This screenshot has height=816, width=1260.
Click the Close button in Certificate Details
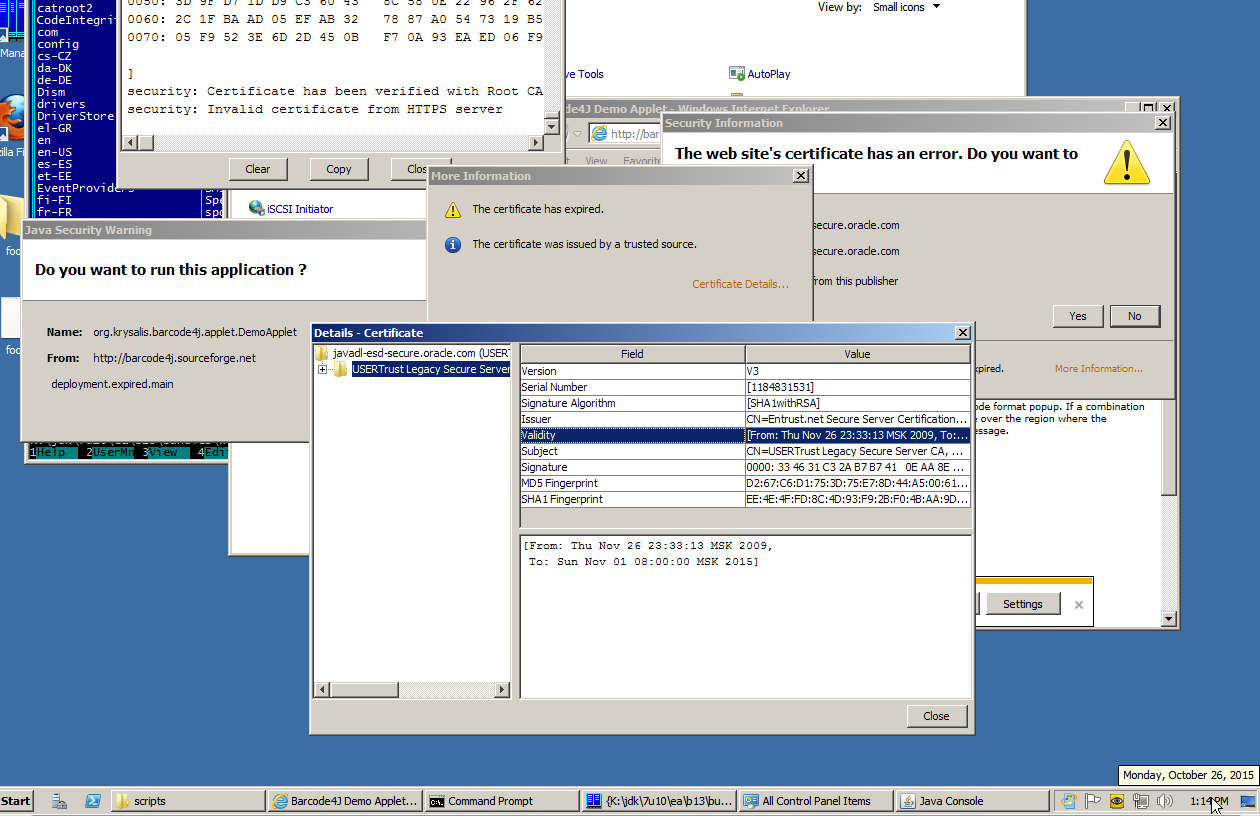pos(936,716)
